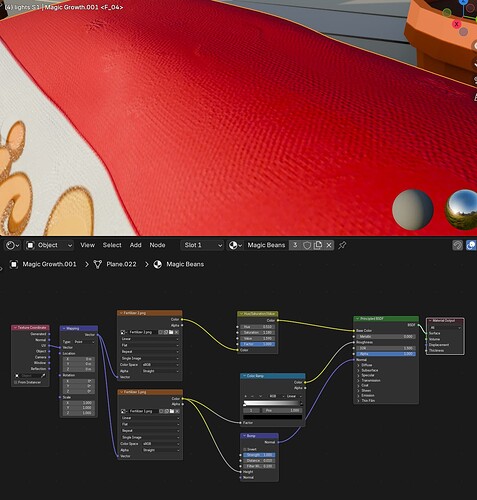Toggle From Instancer checkbox

[15, 382]
